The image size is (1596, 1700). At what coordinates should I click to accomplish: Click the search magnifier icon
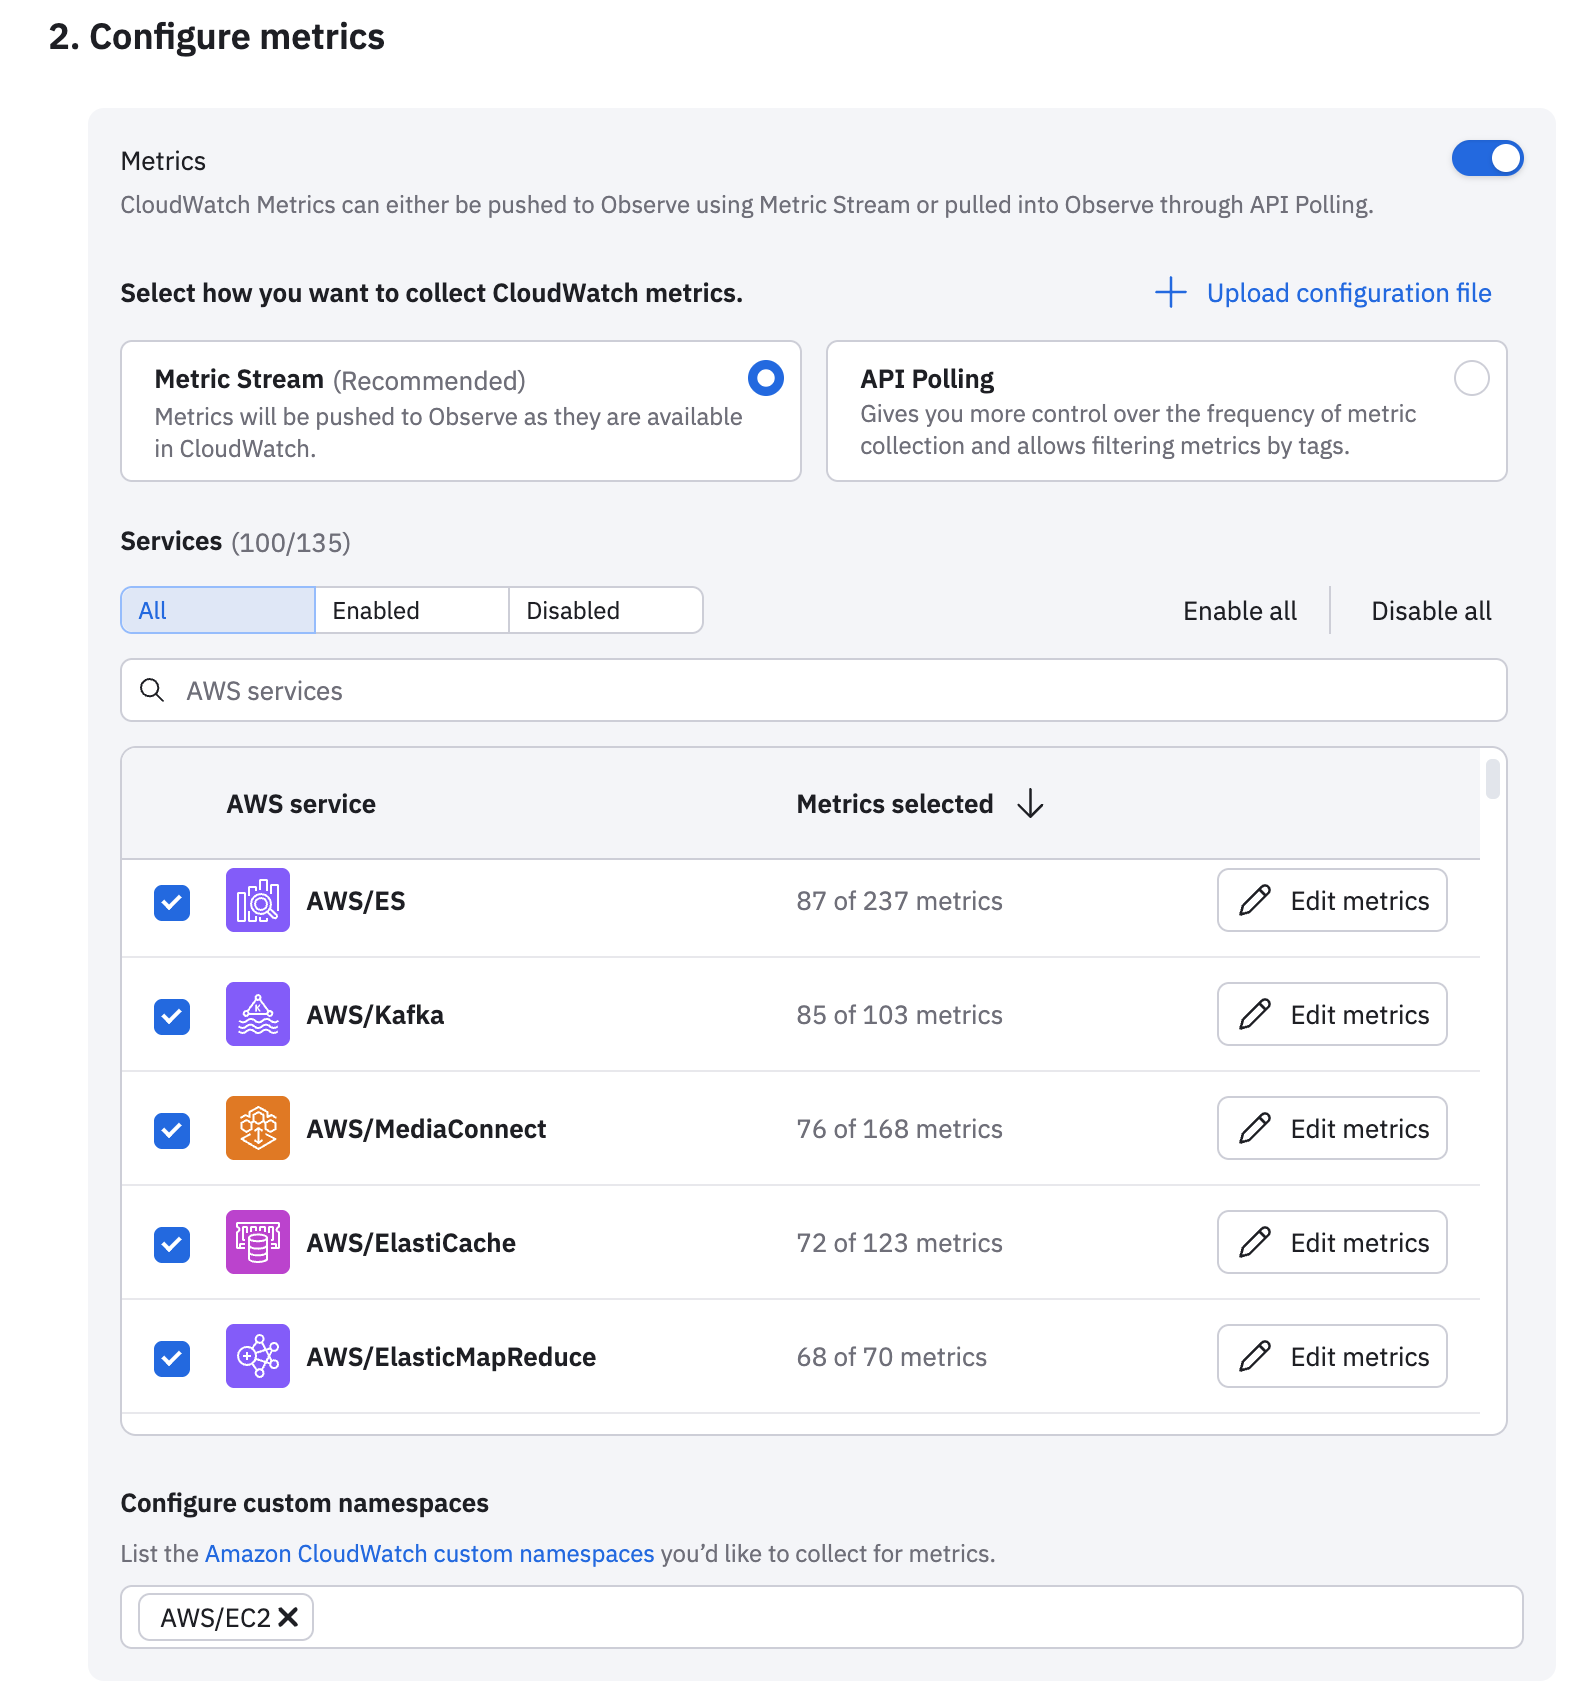(x=152, y=690)
